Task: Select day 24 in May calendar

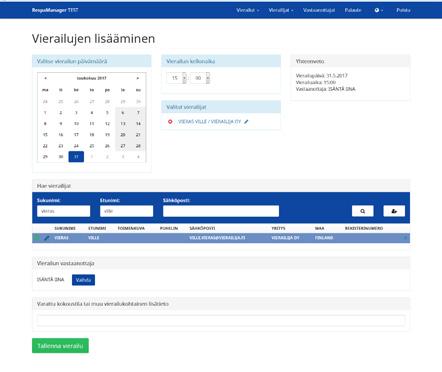Action: click(76, 146)
